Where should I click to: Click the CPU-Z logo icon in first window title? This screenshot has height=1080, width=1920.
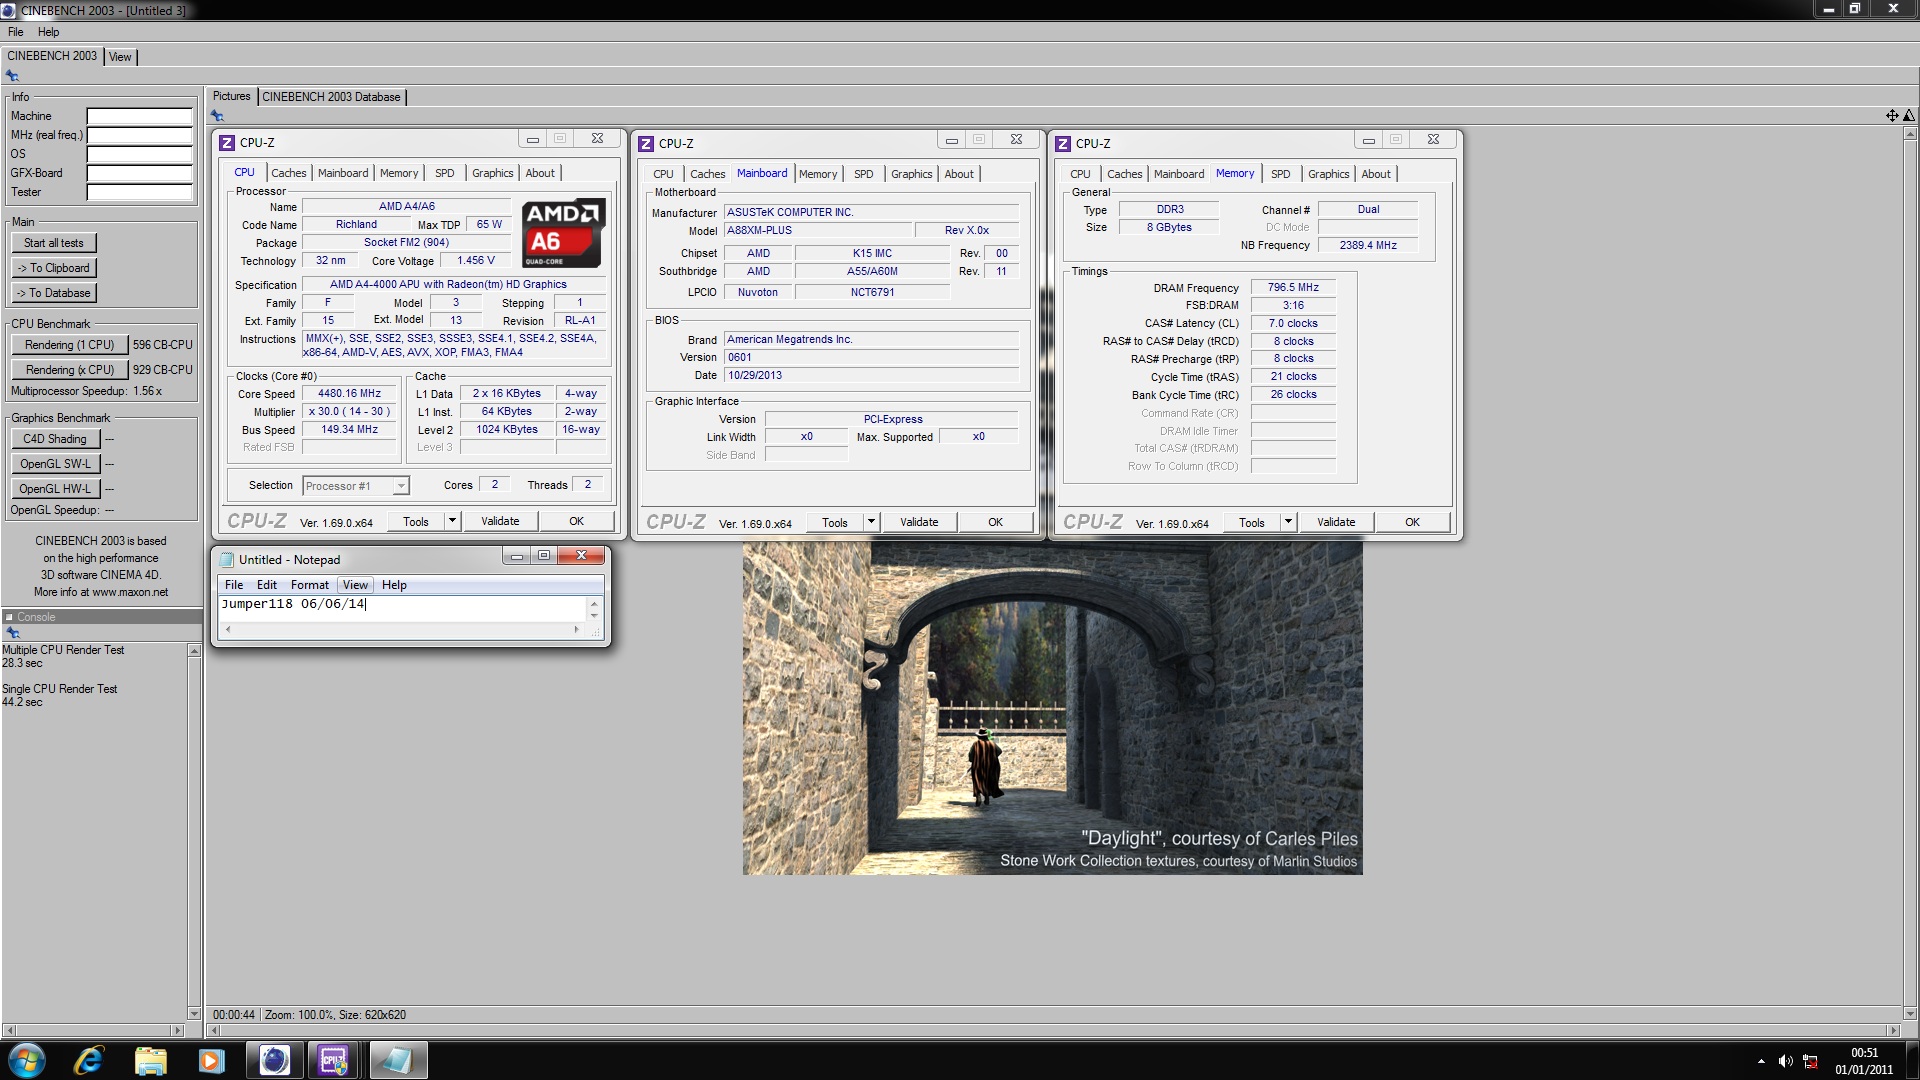click(227, 142)
